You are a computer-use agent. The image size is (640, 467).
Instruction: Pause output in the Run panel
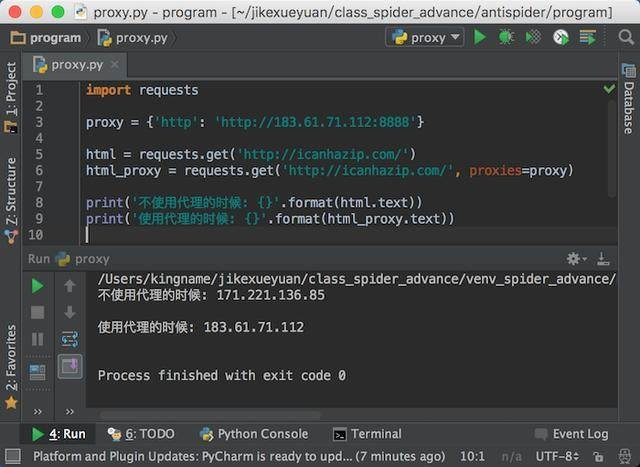[x=37, y=339]
